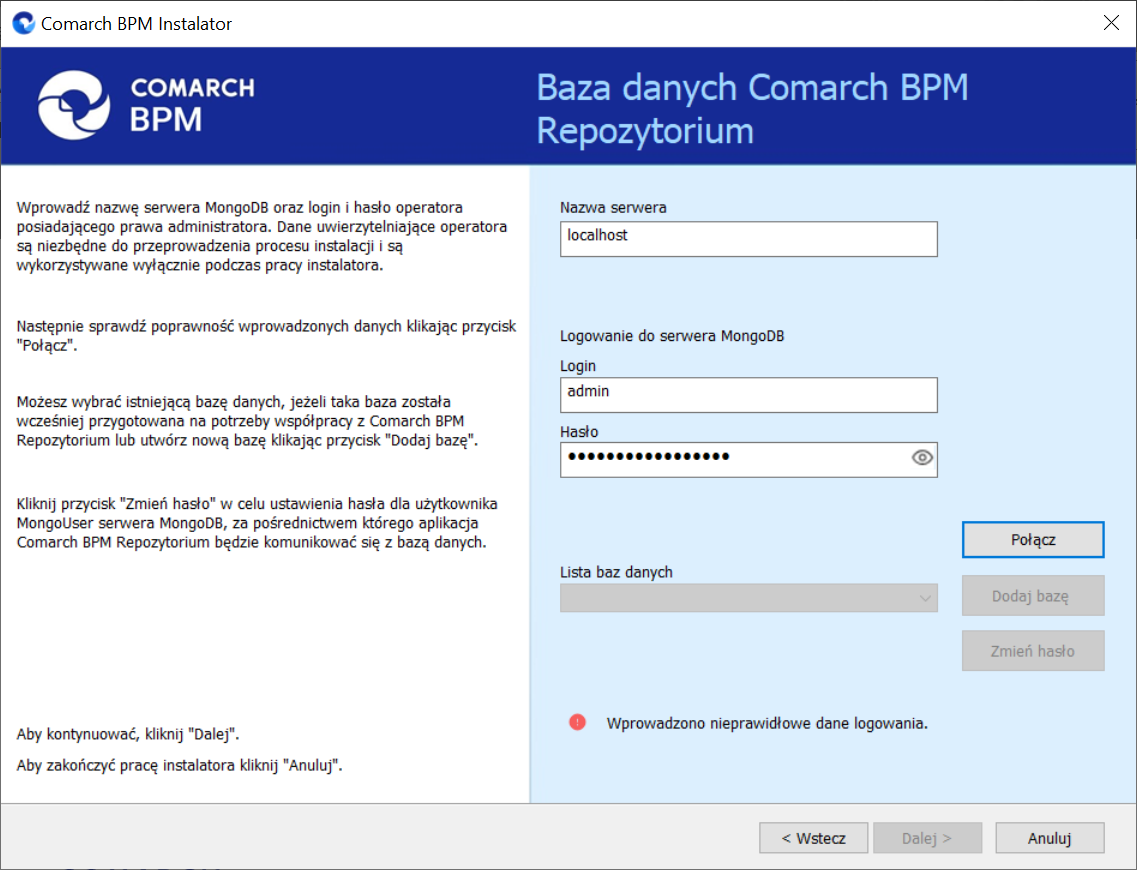Focus the Nazwa serwera input field
1137x870 pixels.
748,239
